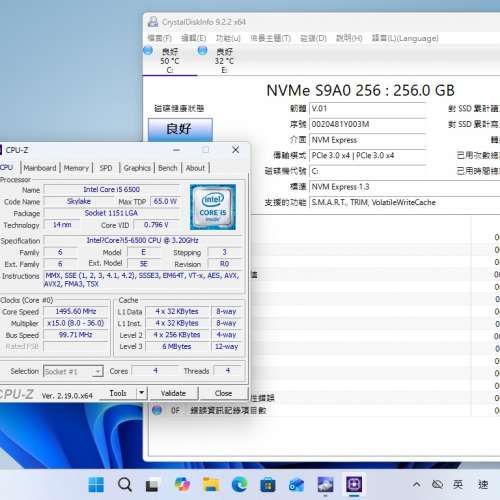Click the Name value Intel Core i5 6500

(x=112, y=189)
